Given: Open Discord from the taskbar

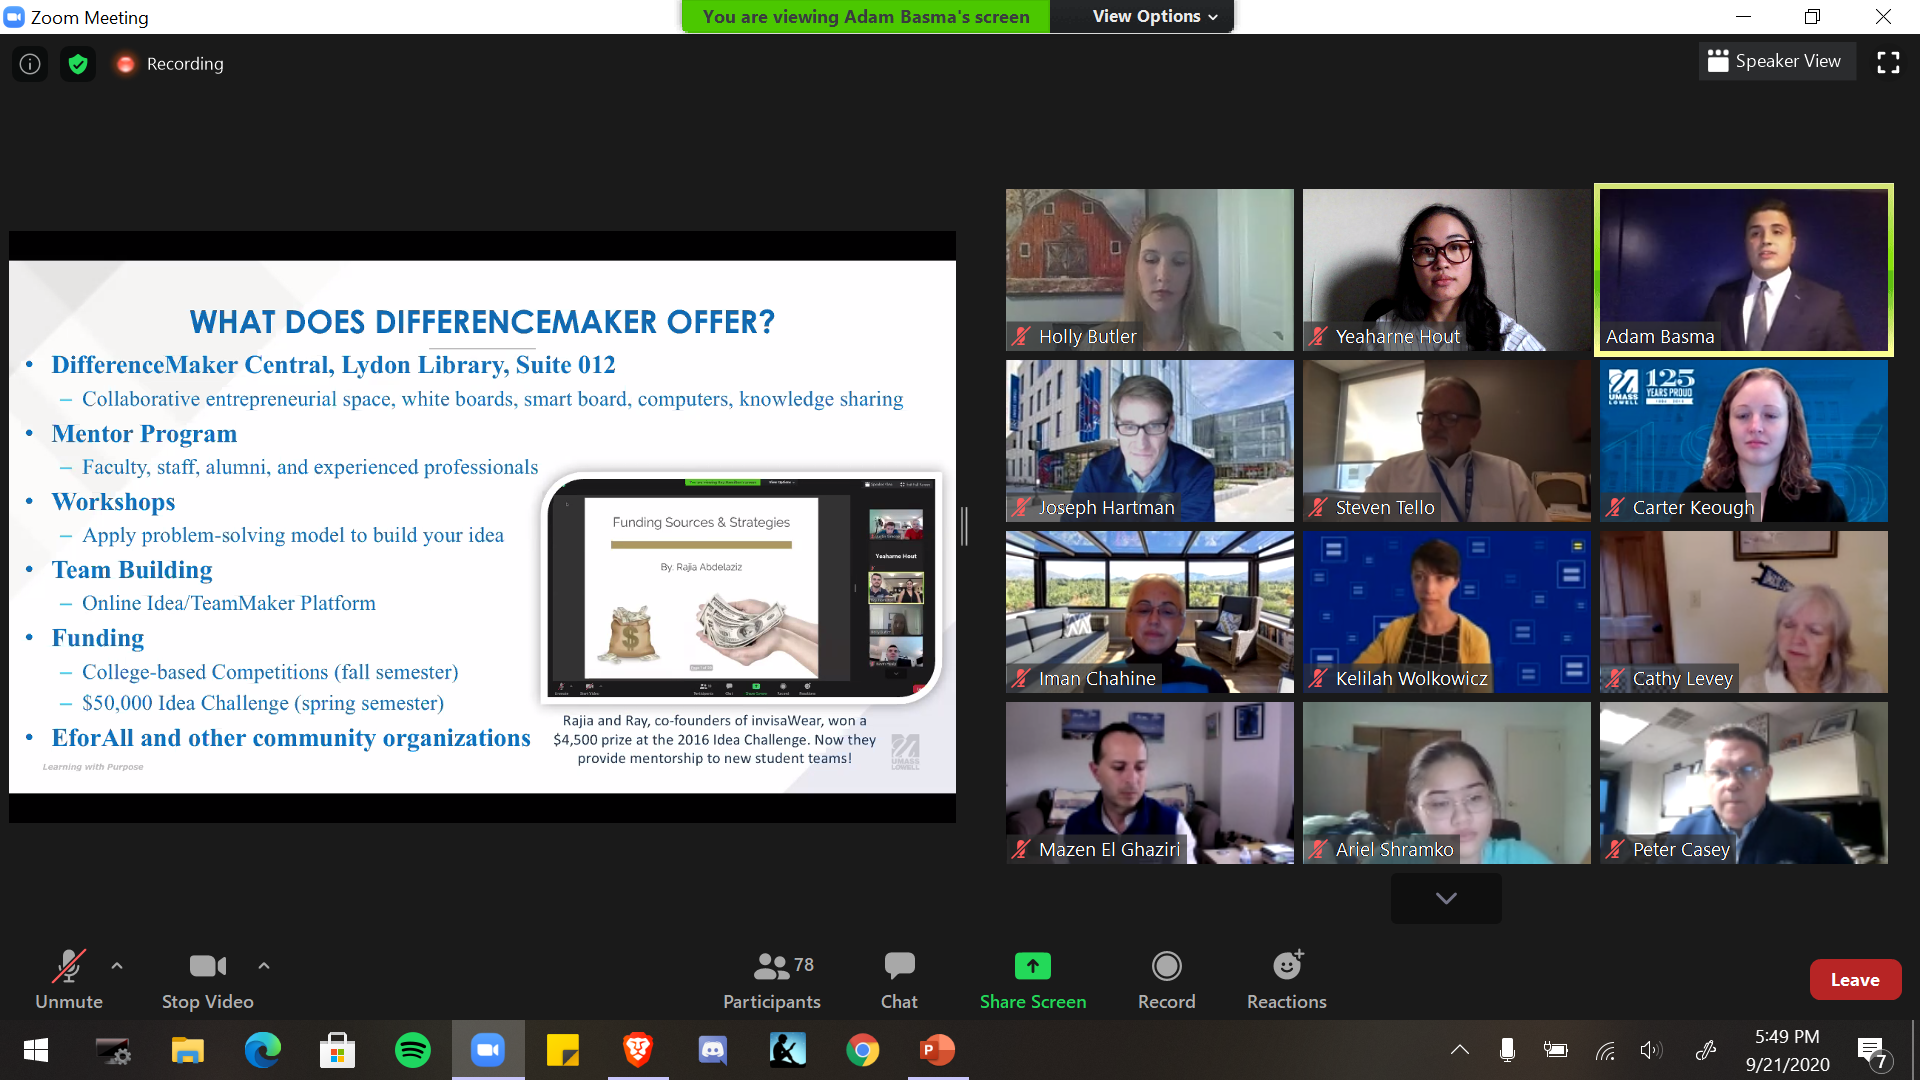Looking at the screenshot, I should point(712,1050).
